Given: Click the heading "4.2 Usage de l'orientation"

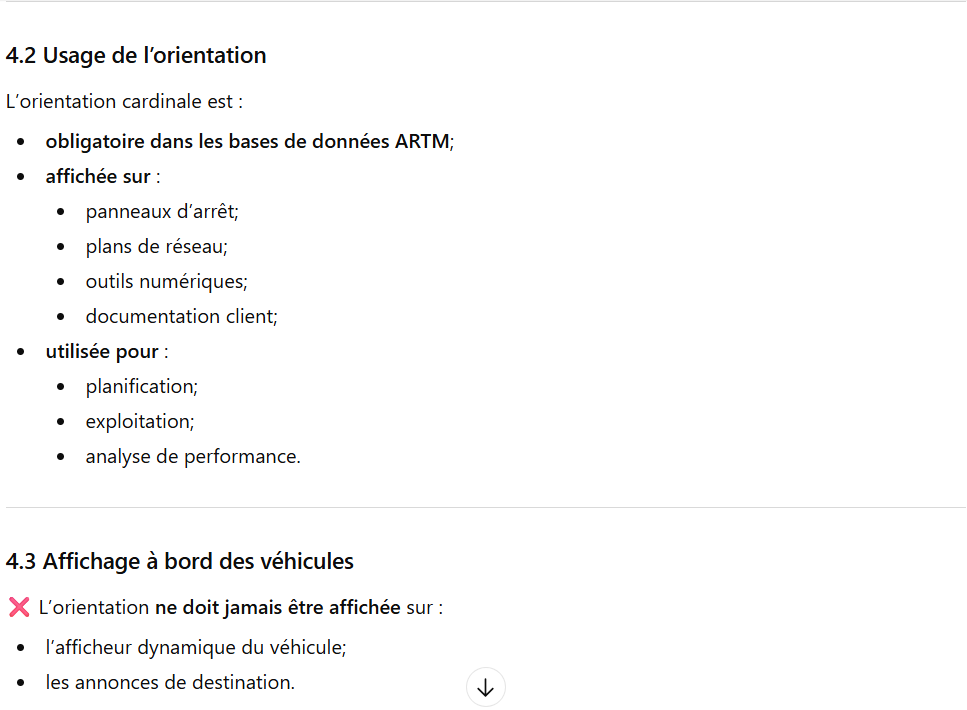Looking at the screenshot, I should tap(136, 56).
